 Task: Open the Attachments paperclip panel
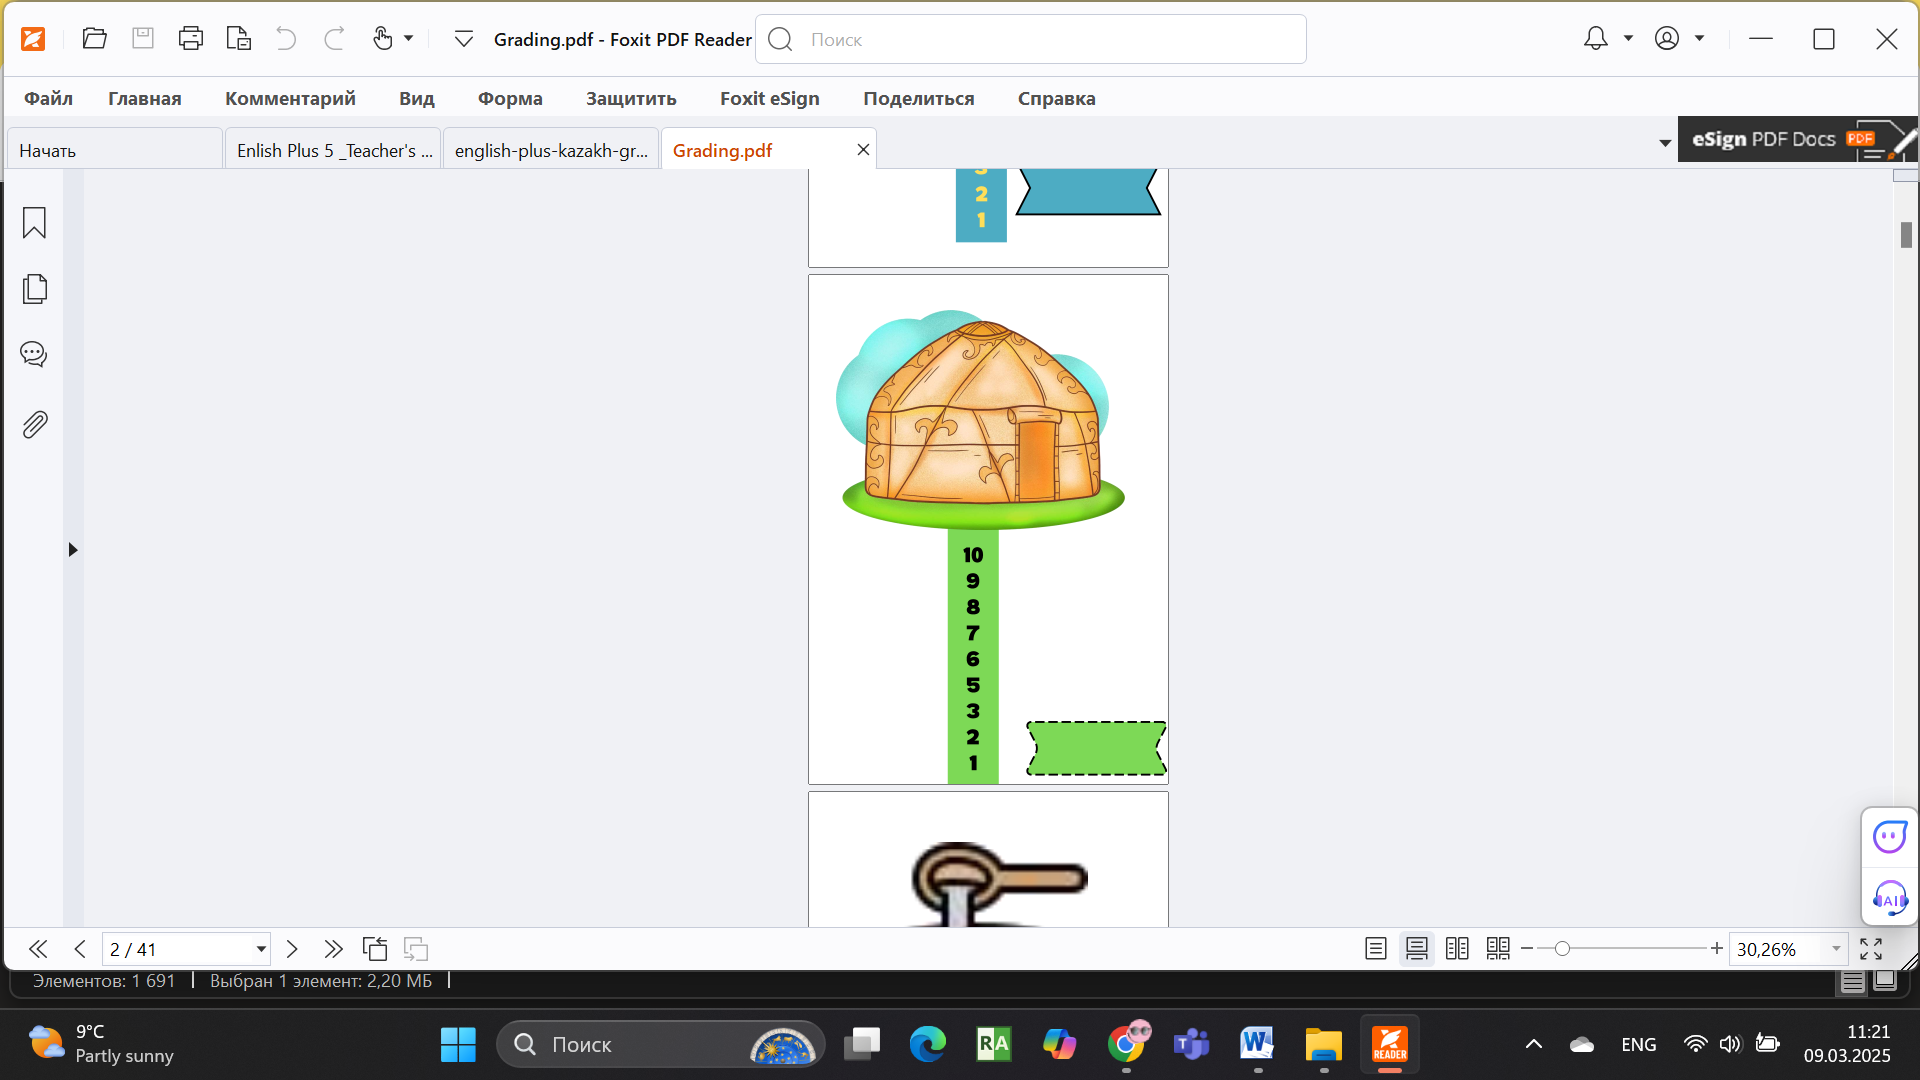click(x=34, y=425)
